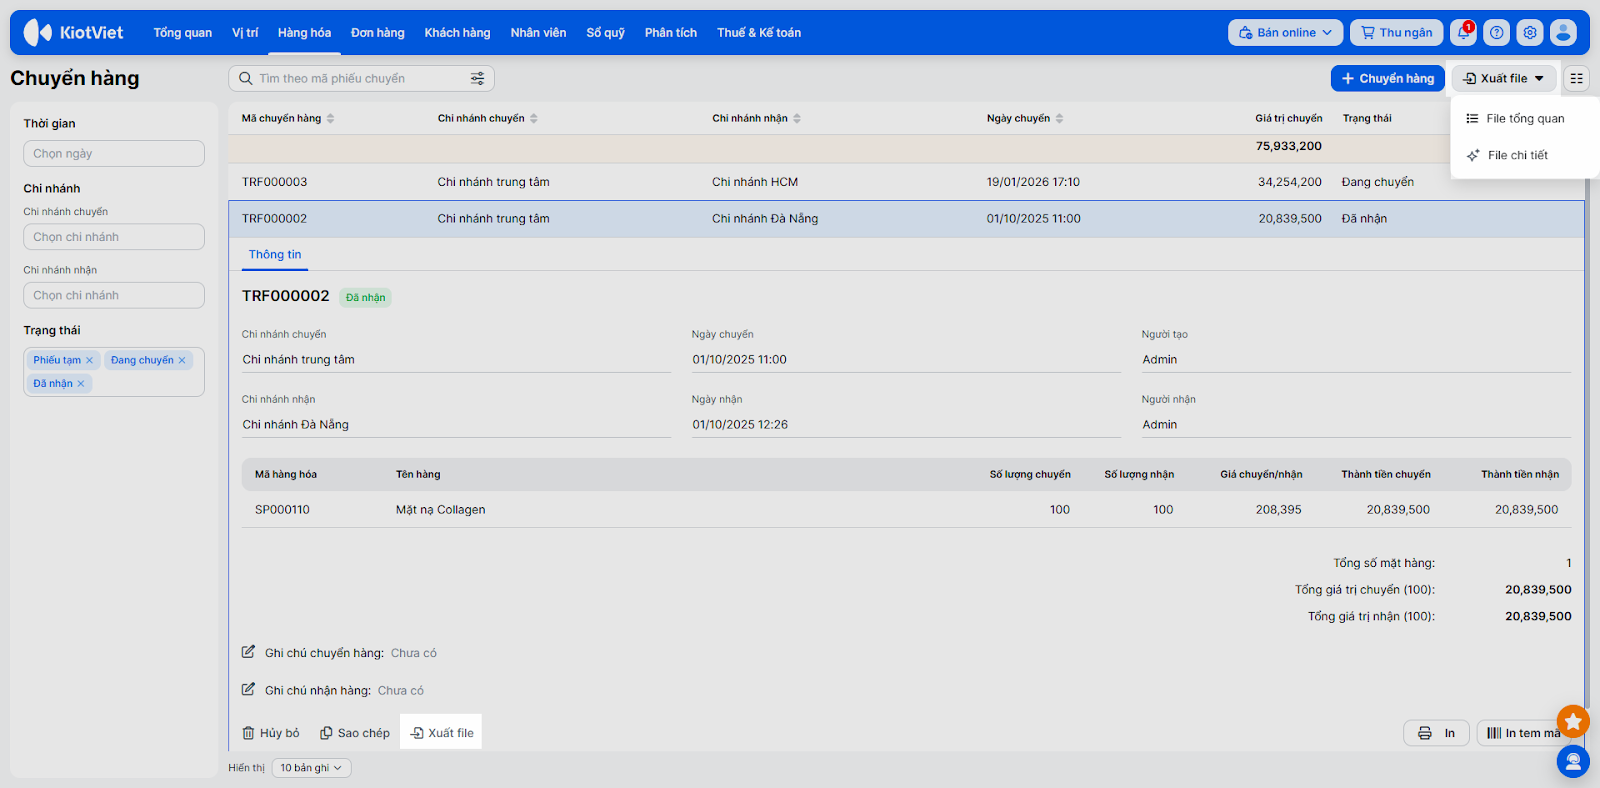Edit the receiving note pencil icon
The height and width of the screenshot is (788, 1600).
(x=248, y=689)
